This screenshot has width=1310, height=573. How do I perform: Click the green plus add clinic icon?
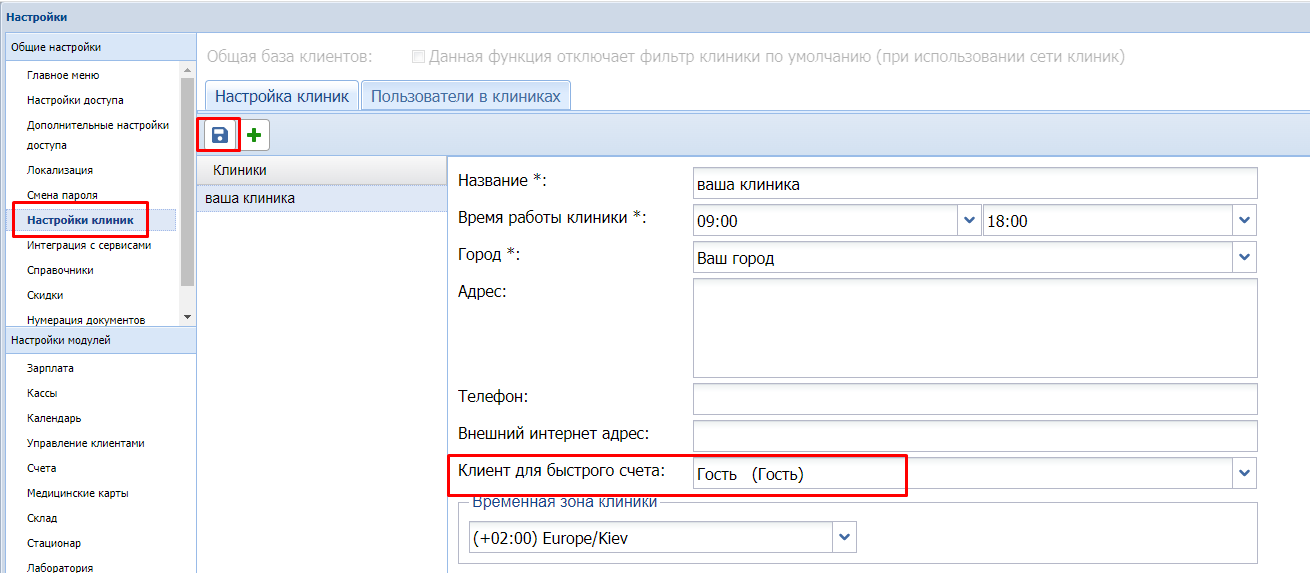coord(254,135)
